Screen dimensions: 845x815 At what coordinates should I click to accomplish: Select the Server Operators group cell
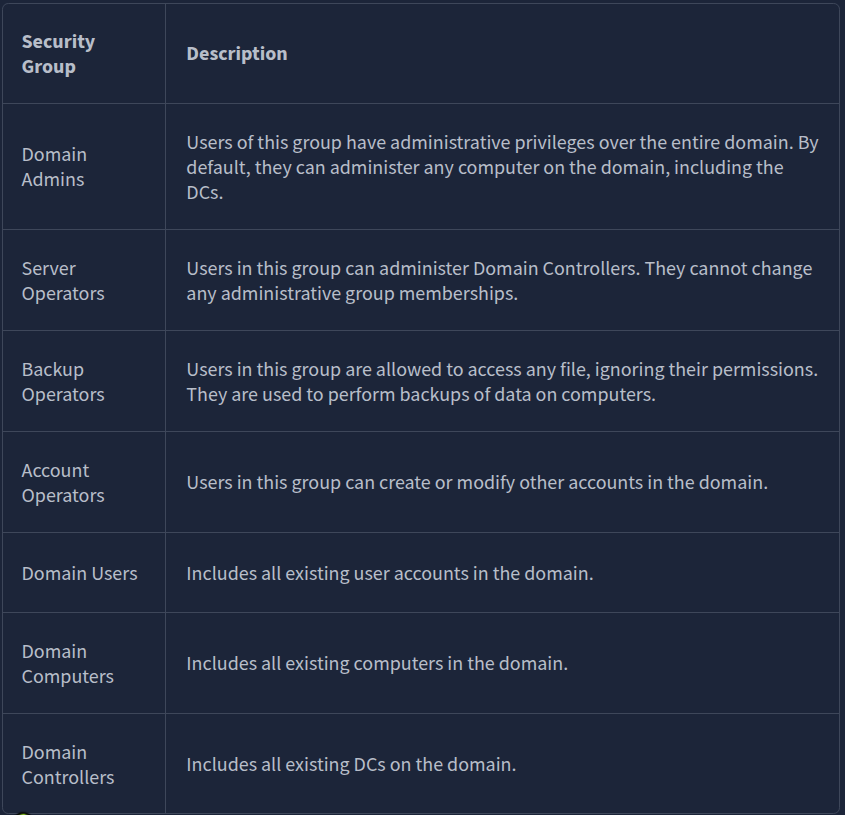pyautogui.click(x=63, y=281)
